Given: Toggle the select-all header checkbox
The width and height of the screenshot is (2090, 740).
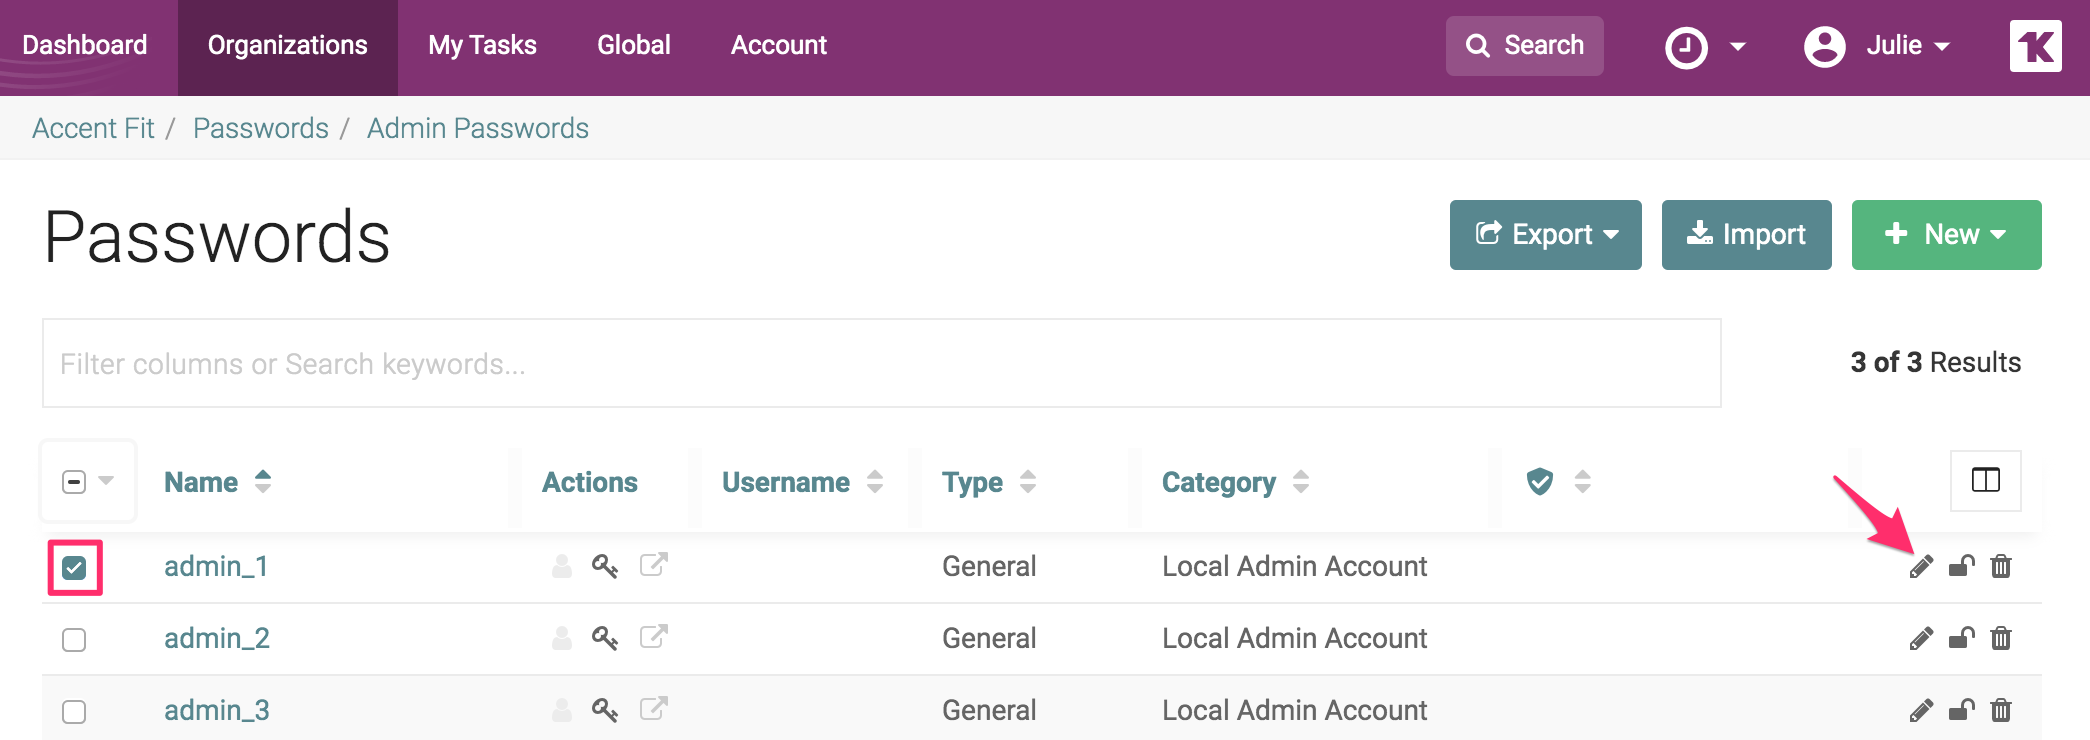Looking at the screenshot, I should click(x=74, y=482).
